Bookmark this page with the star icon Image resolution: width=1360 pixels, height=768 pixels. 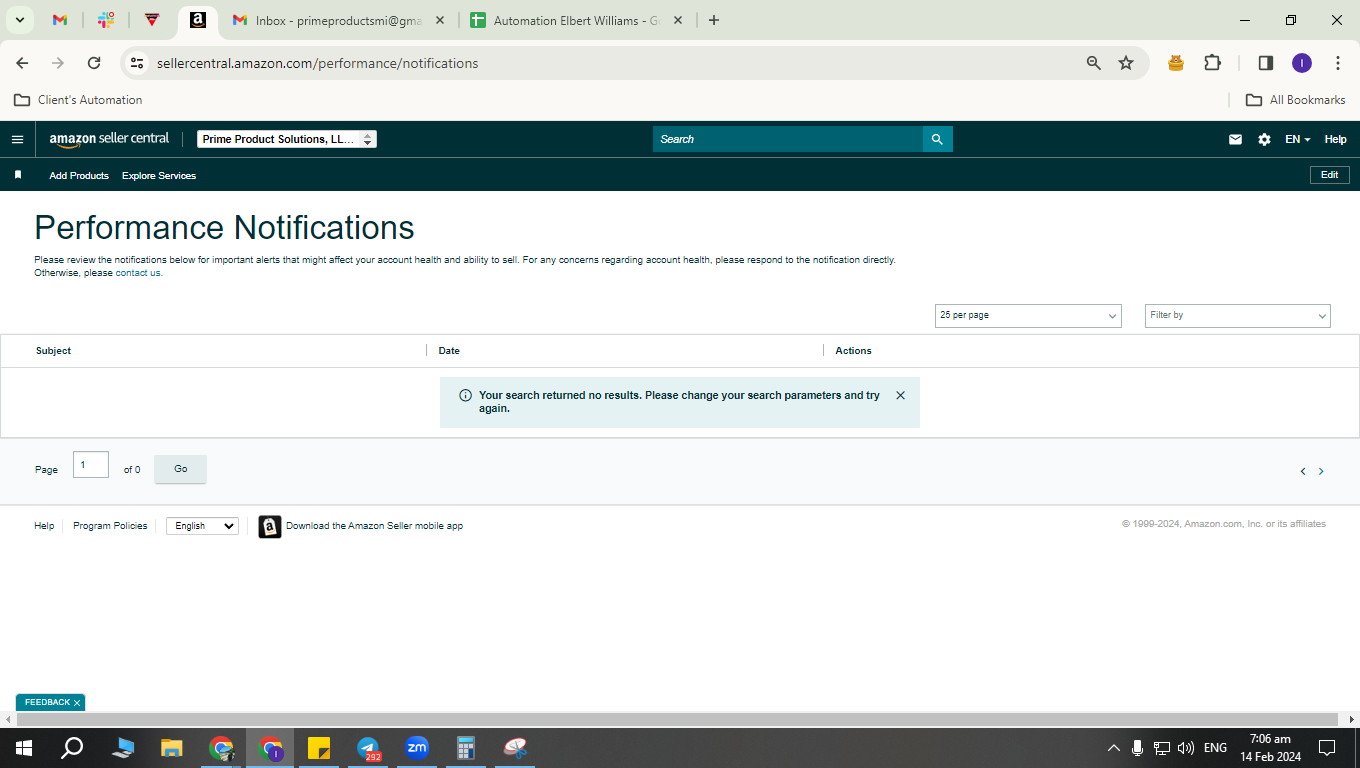pos(1126,63)
